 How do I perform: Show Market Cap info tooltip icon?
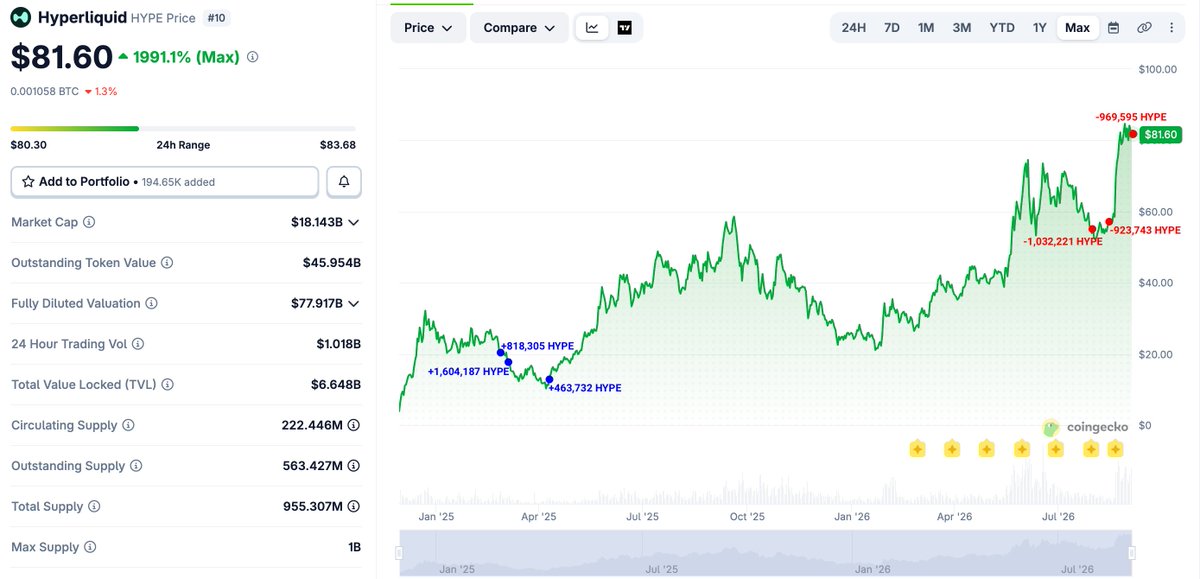tap(89, 222)
